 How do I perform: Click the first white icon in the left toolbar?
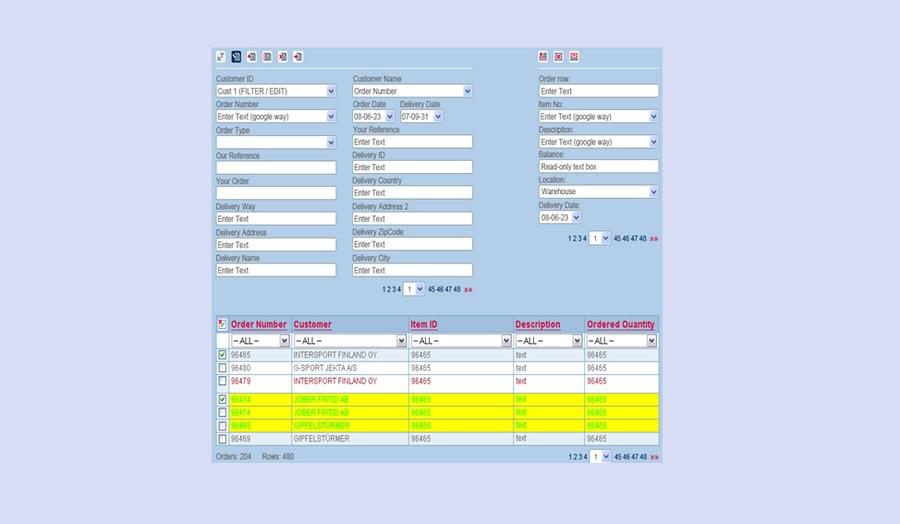(220, 56)
